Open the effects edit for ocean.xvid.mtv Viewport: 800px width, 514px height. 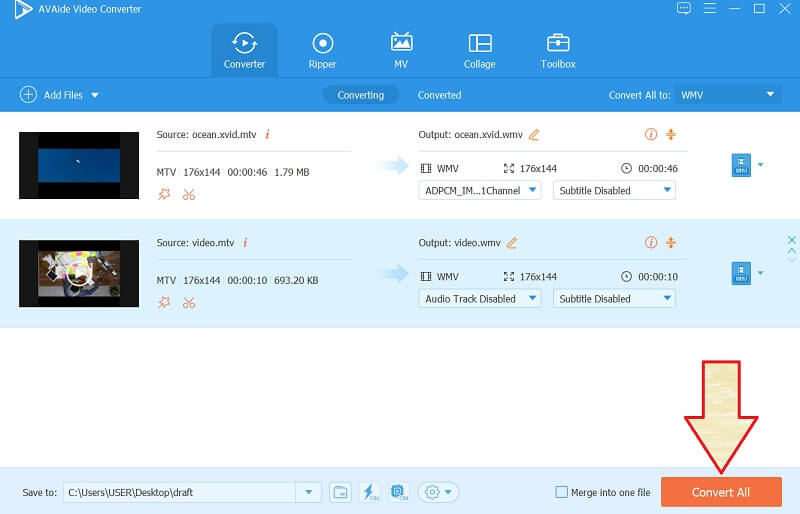click(164, 194)
